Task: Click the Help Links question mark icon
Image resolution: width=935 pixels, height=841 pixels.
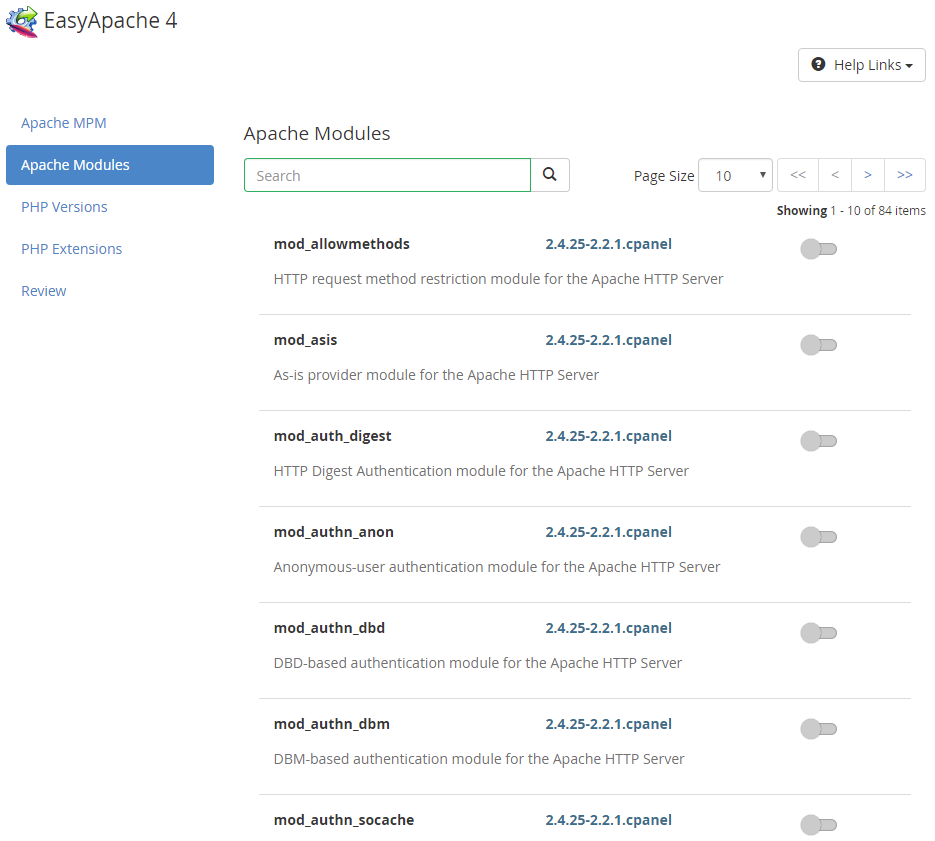Action: 818,64
